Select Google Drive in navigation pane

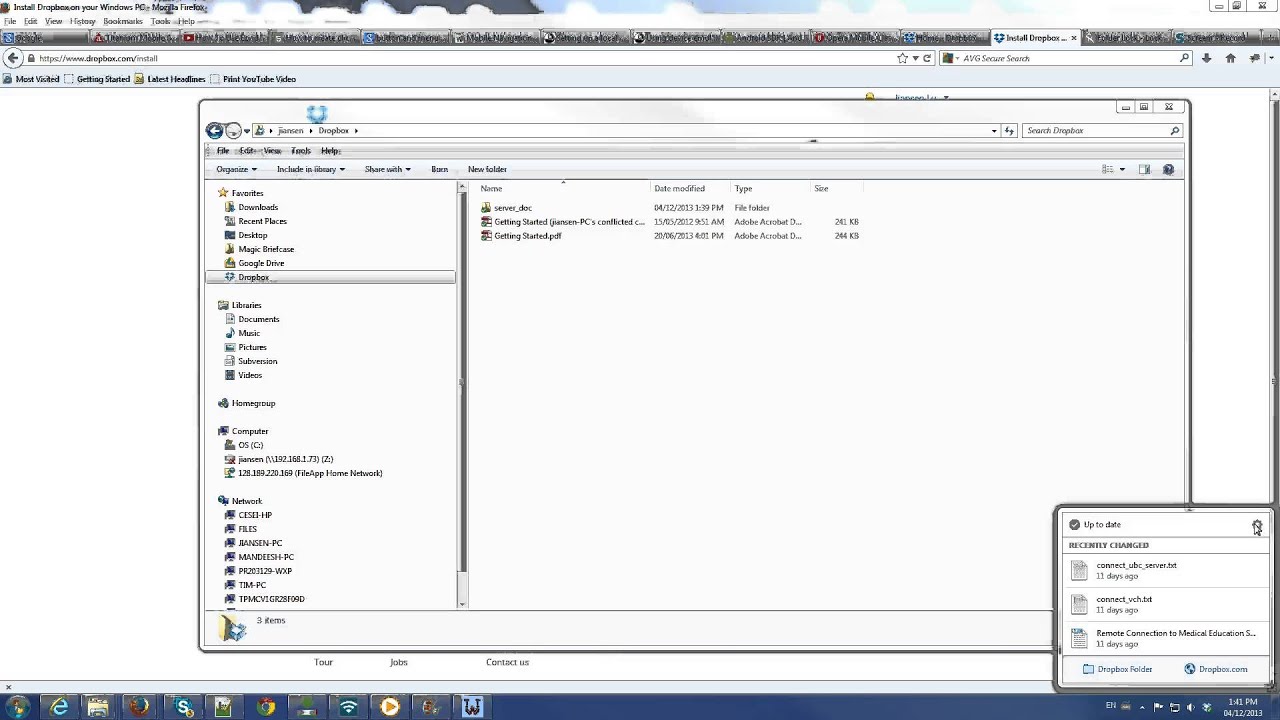coord(260,263)
